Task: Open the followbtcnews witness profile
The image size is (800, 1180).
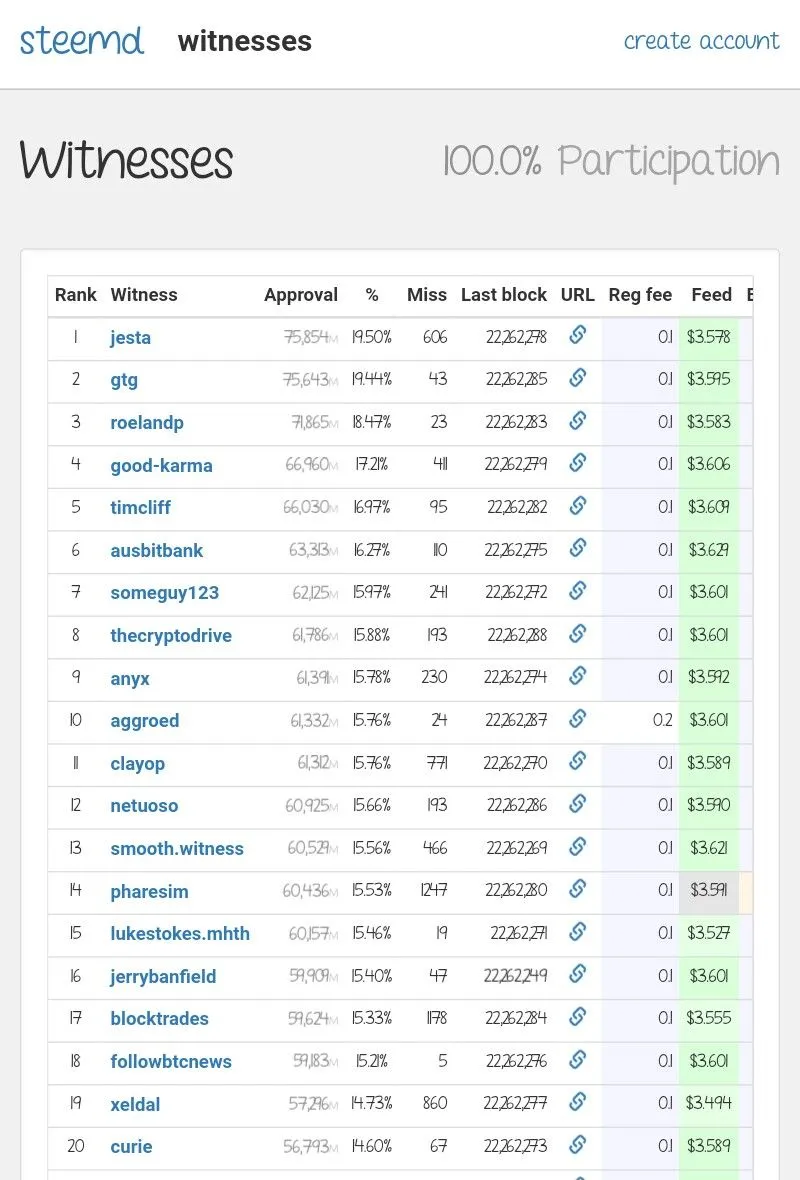Action: [x=171, y=1062]
